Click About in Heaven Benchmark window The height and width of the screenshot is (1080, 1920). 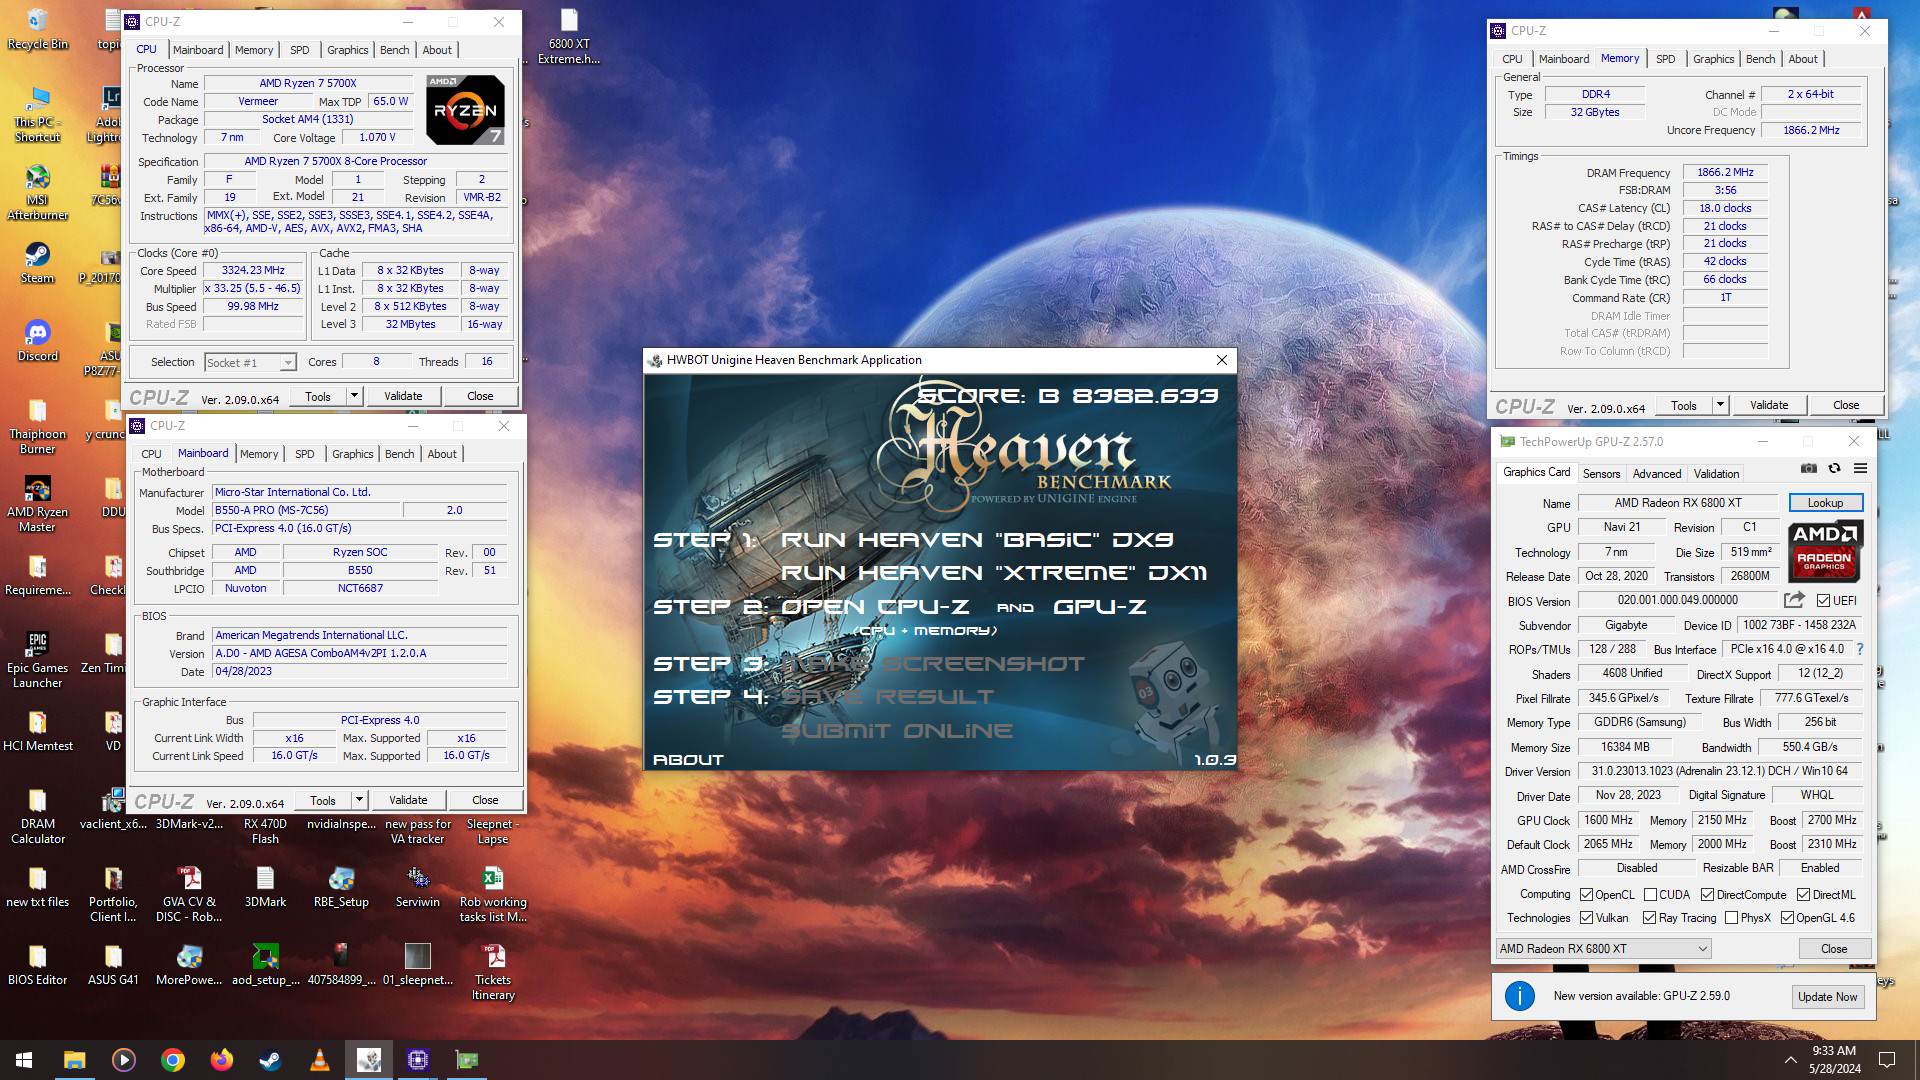[688, 760]
